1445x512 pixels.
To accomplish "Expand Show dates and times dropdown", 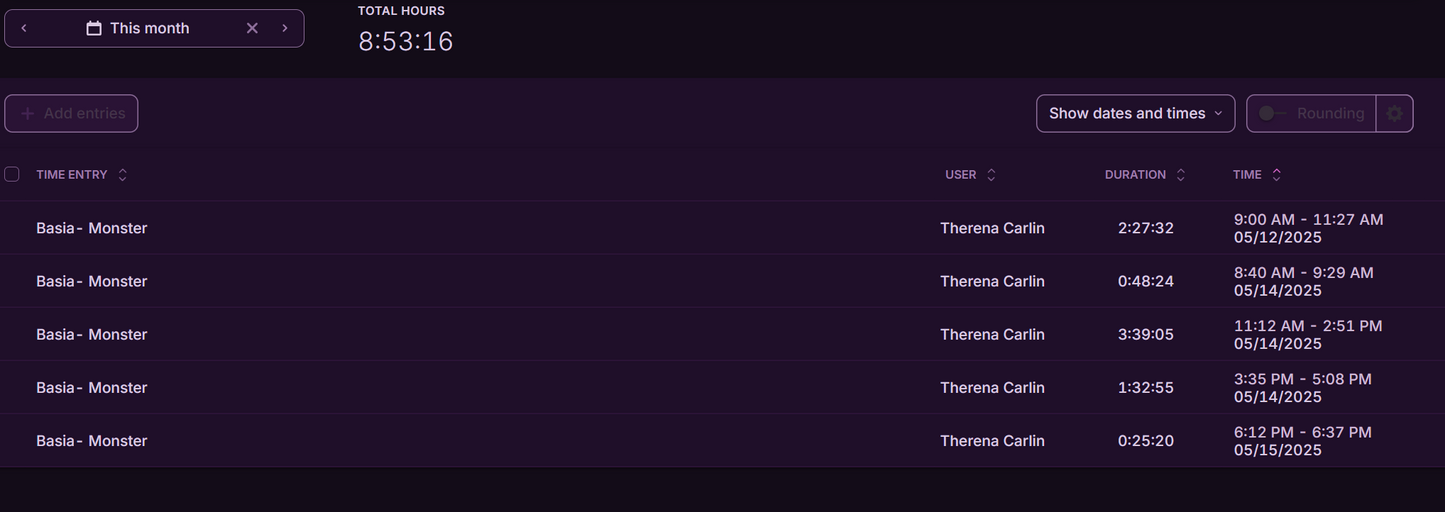I will 1135,114.
